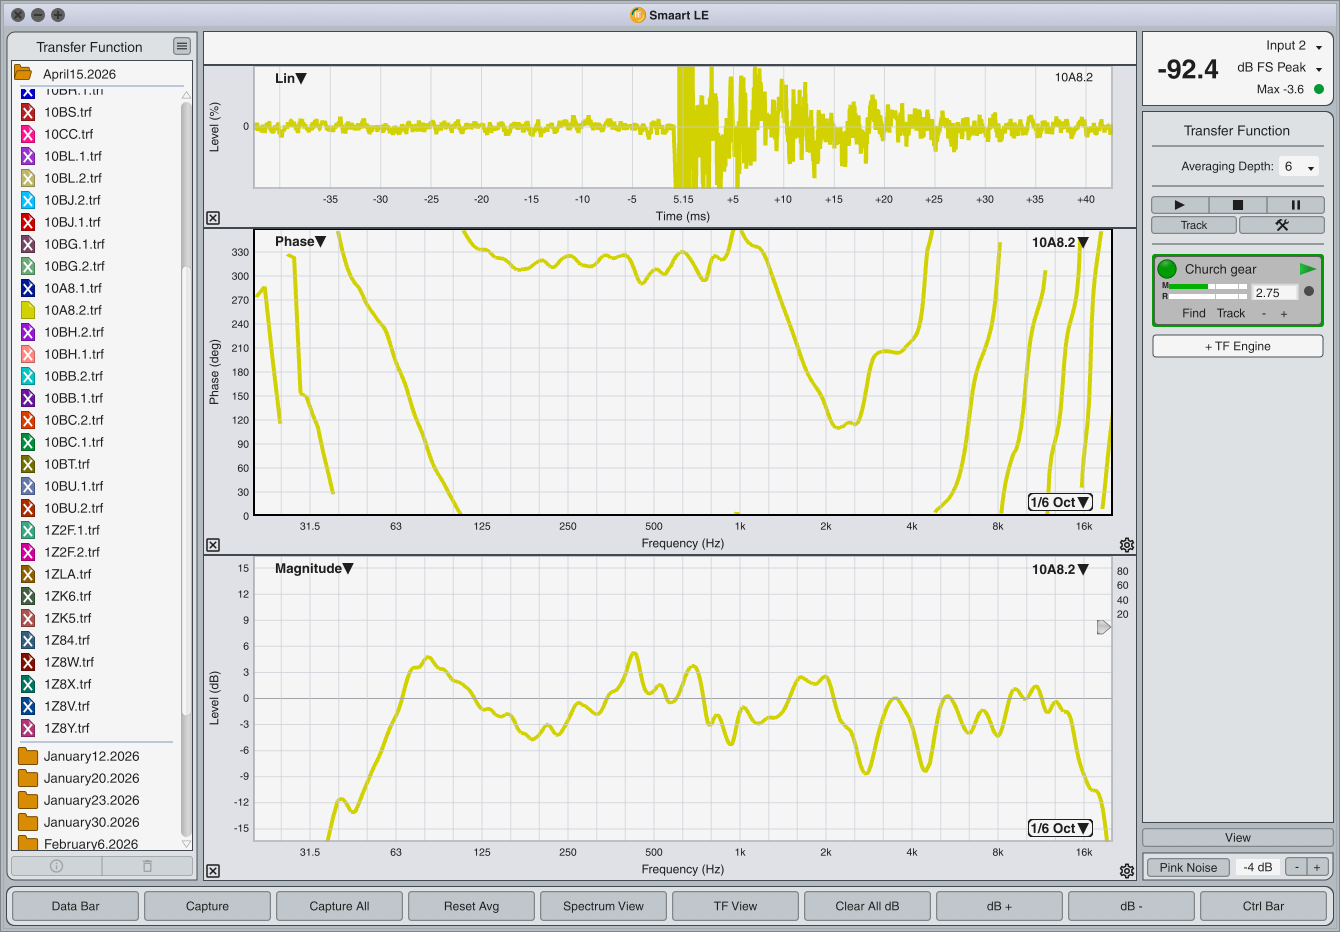This screenshot has height=932, width=1340.
Task: Pause measurement with the pause button
Action: (x=1296, y=204)
